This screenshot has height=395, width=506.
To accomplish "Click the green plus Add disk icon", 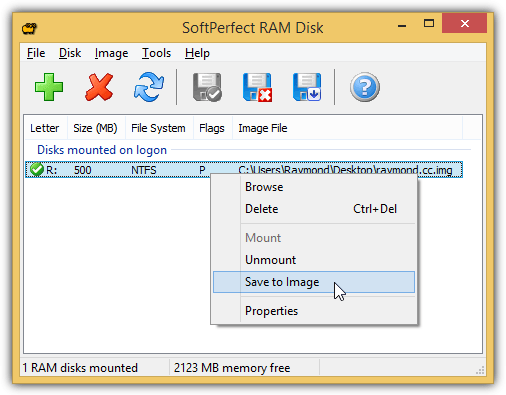I will (x=49, y=87).
